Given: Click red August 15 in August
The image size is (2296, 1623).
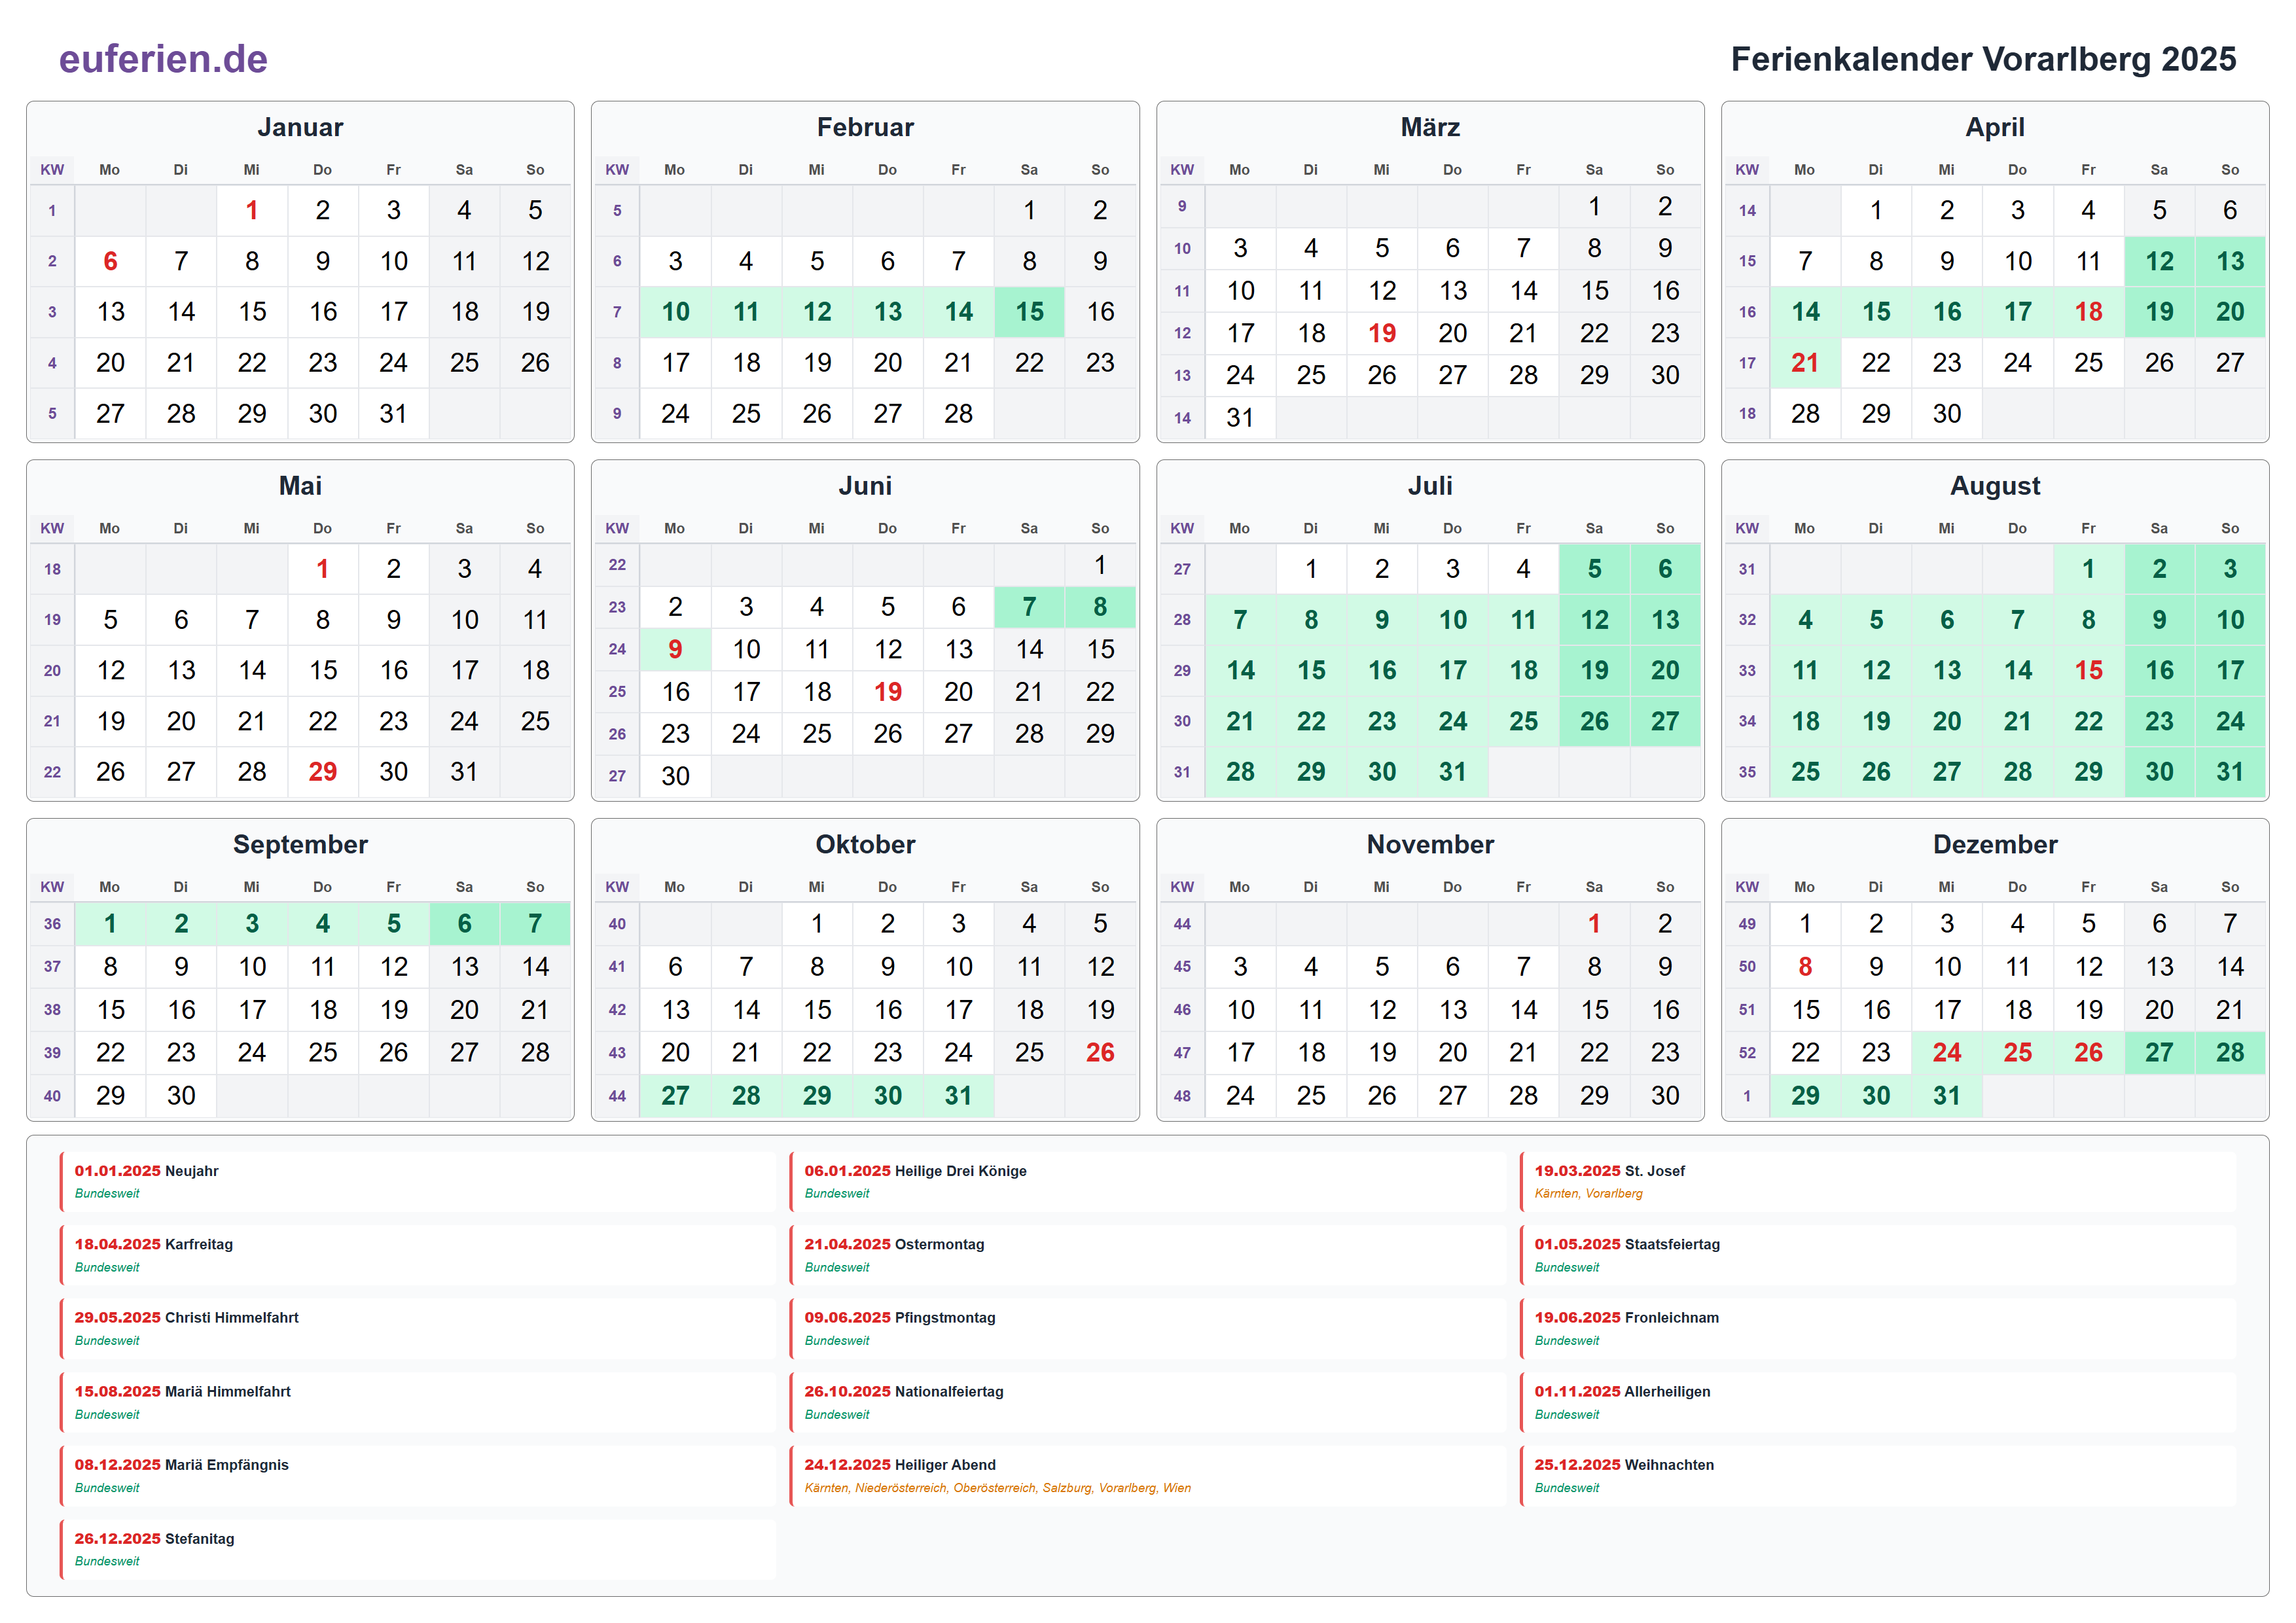Looking at the screenshot, I should [x=2088, y=670].
